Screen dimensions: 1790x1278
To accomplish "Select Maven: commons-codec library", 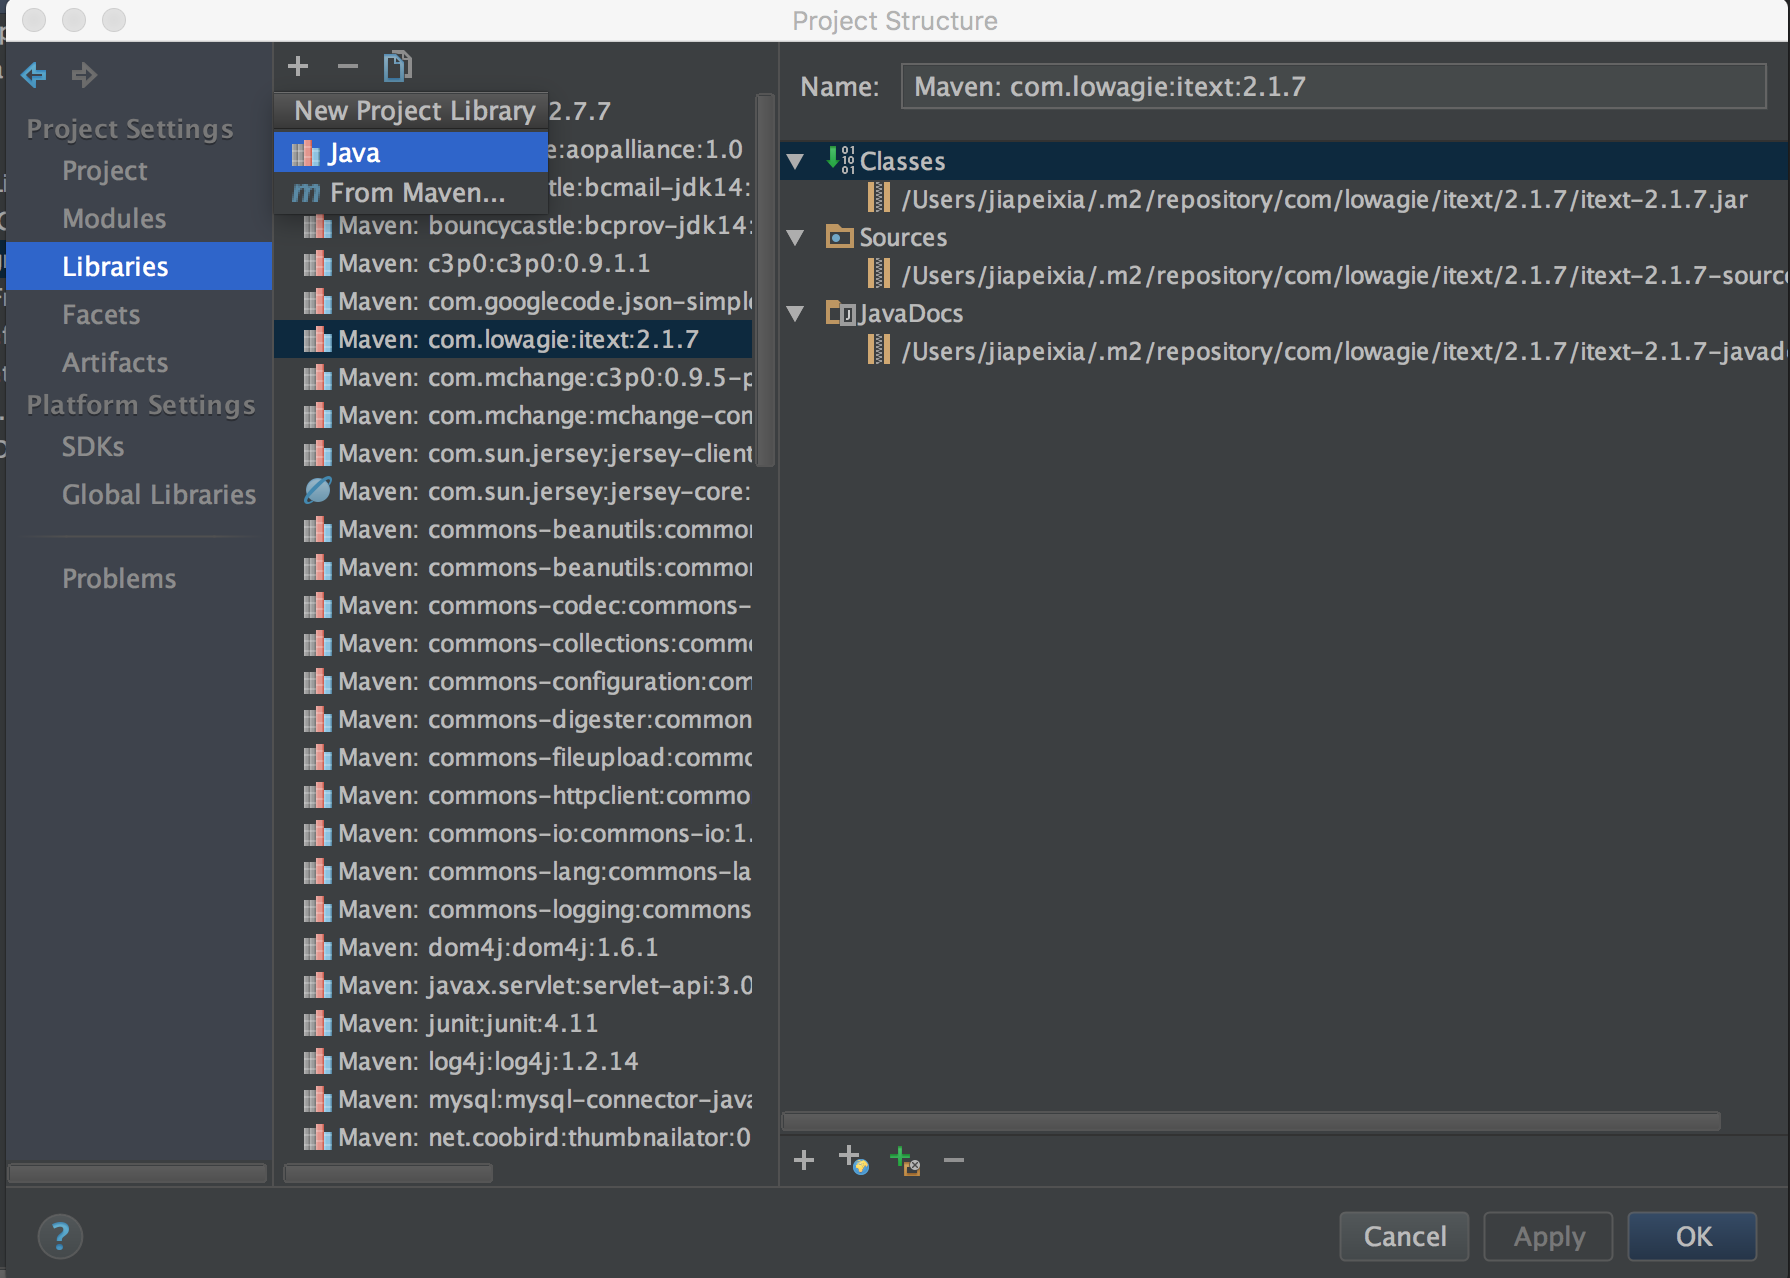I will pyautogui.click(x=513, y=605).
